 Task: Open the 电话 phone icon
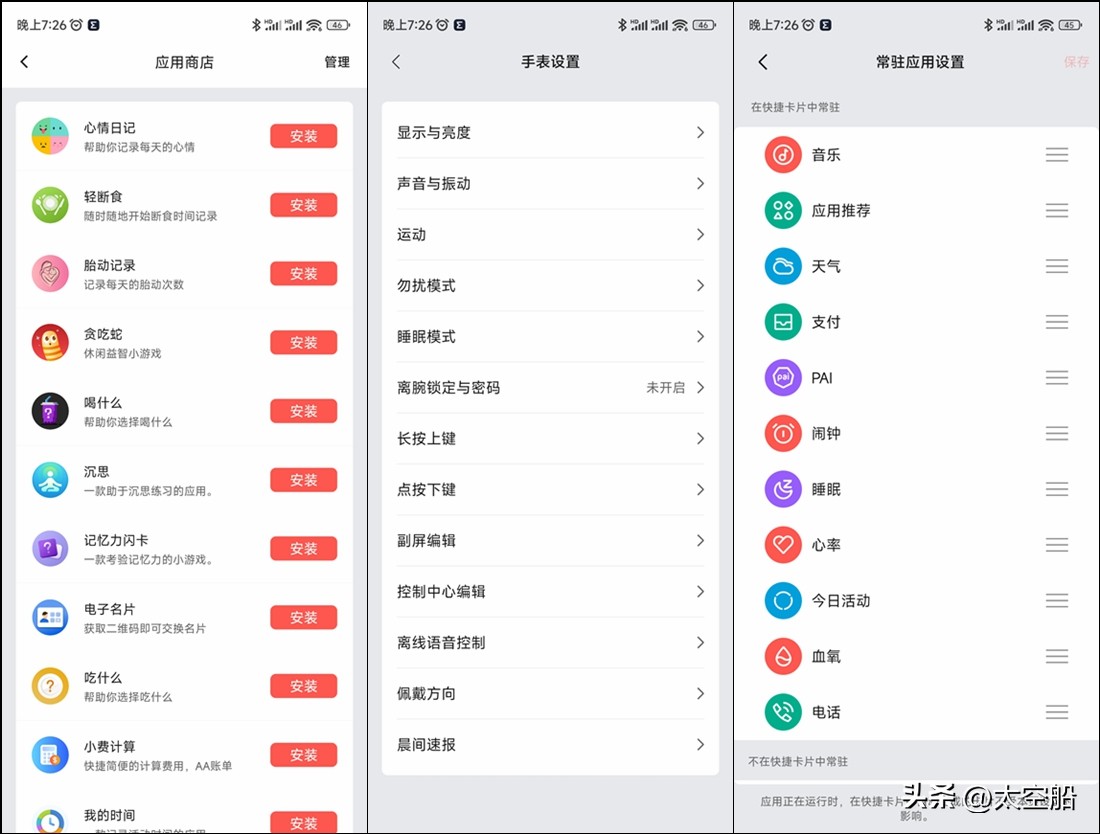point(784,712)
